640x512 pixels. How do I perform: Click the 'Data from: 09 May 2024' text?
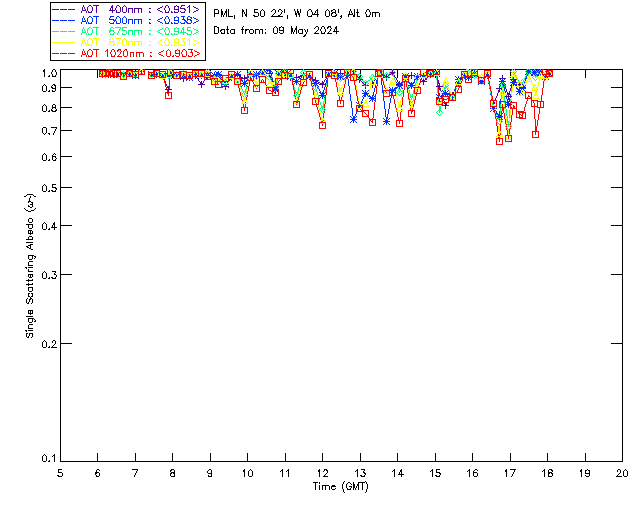[x=276, y=31]
